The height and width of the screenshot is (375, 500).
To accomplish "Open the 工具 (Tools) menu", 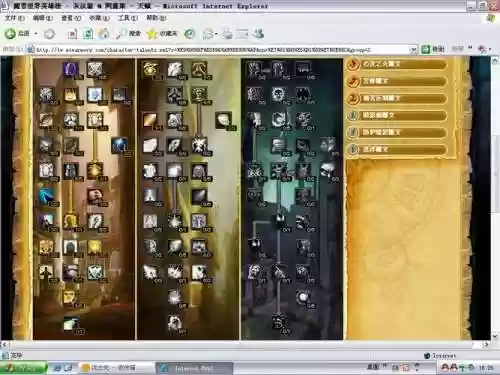I will [x=127, y=18].
